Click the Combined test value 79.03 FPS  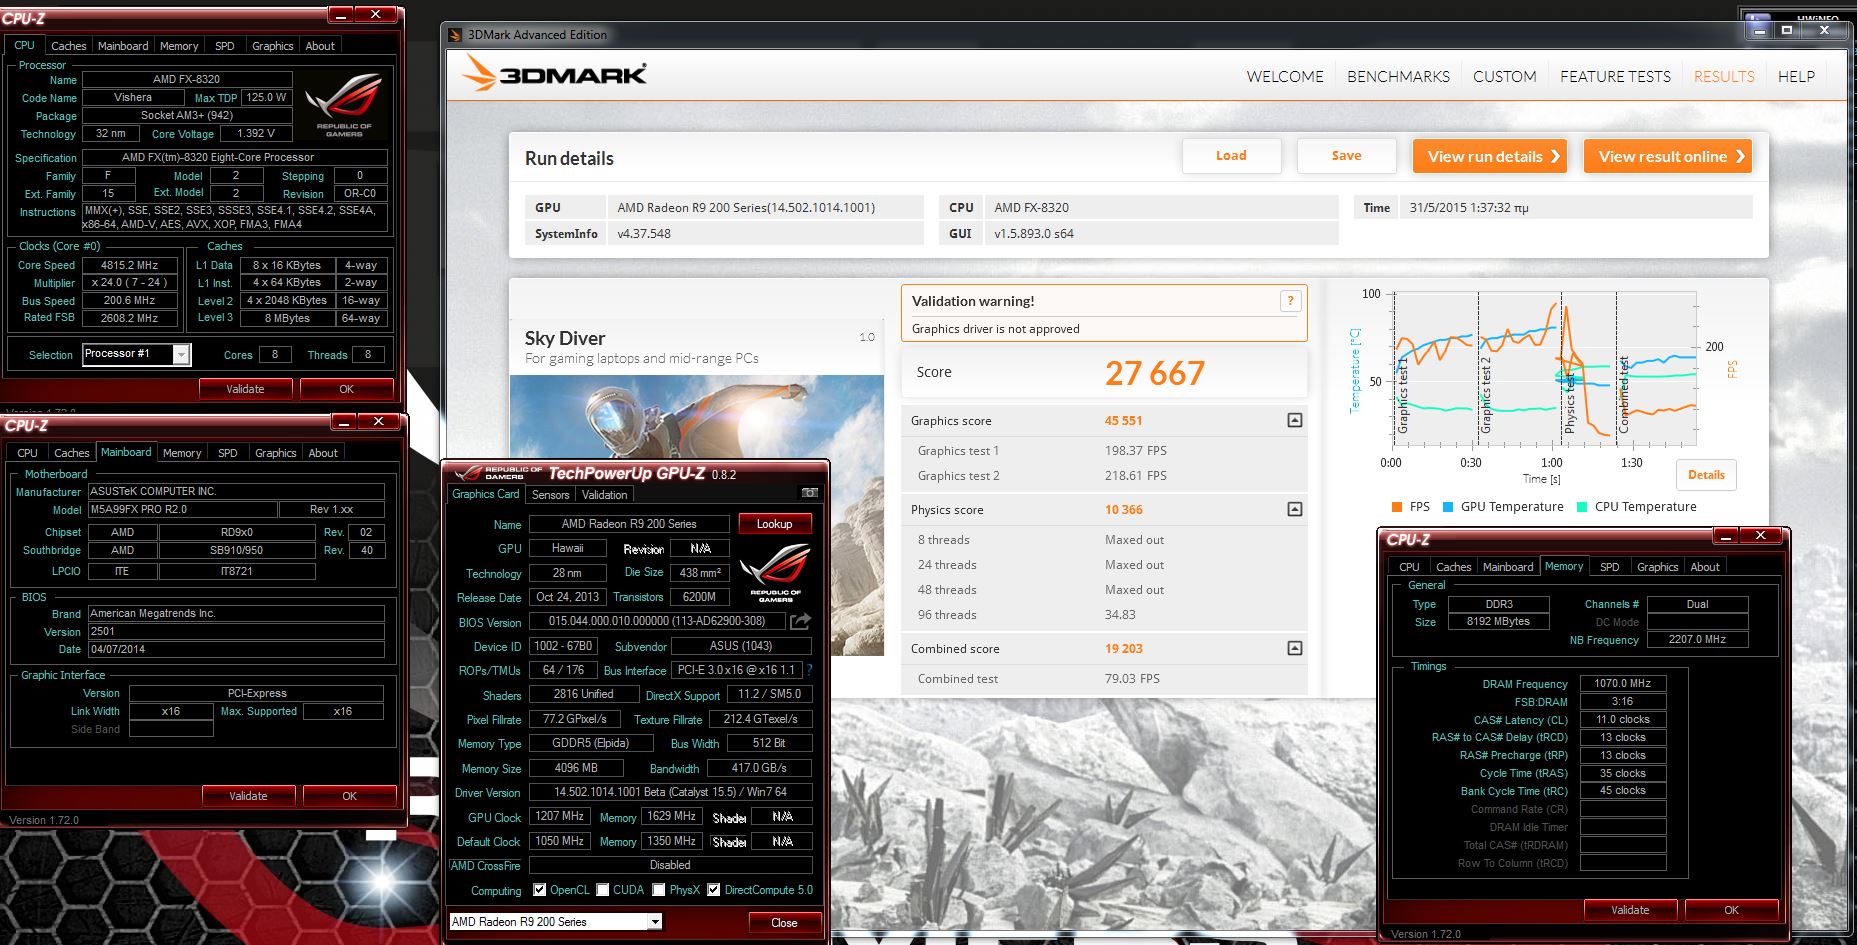coord(1132,679)
